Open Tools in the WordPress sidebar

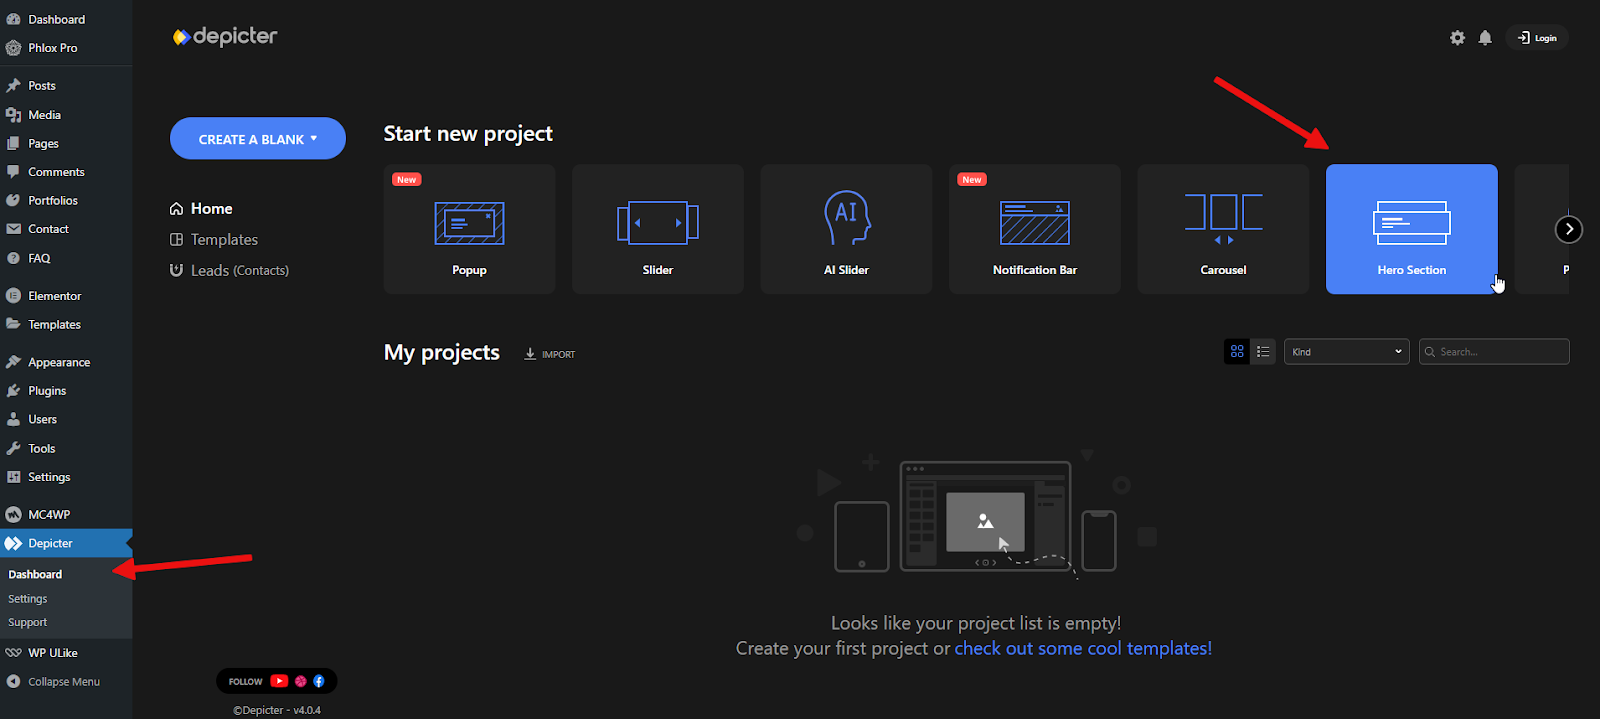click(66, 448)
